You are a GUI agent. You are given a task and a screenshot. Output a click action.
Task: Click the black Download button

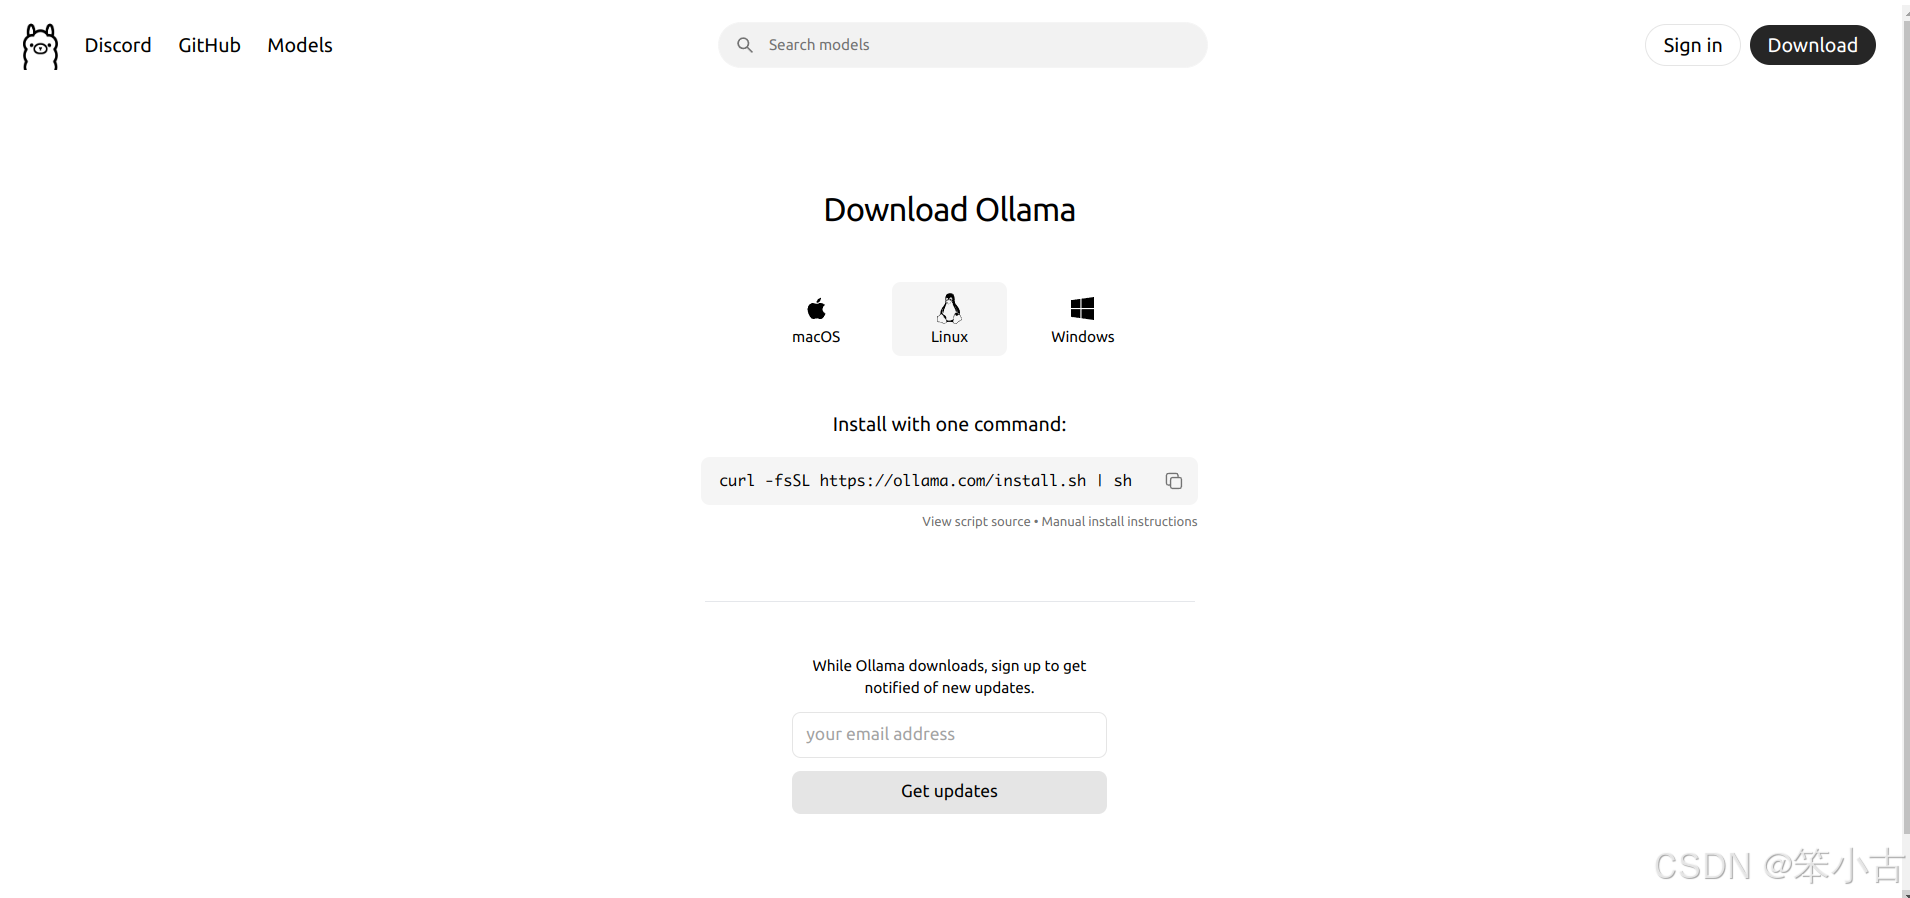point(1812,45)
